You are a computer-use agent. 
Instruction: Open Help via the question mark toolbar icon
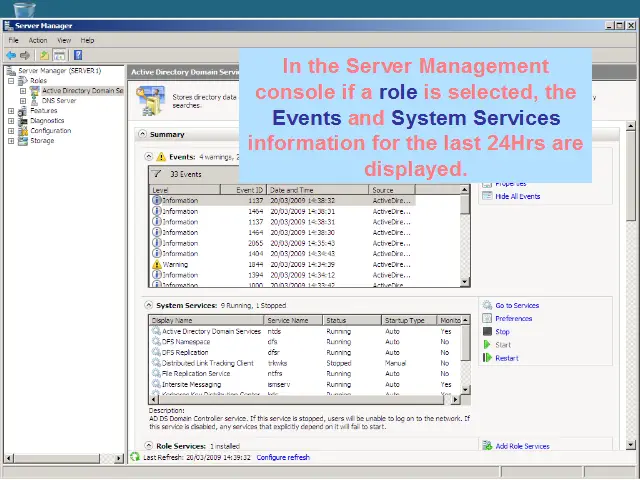pyautogui.click(x=78, y=55)
